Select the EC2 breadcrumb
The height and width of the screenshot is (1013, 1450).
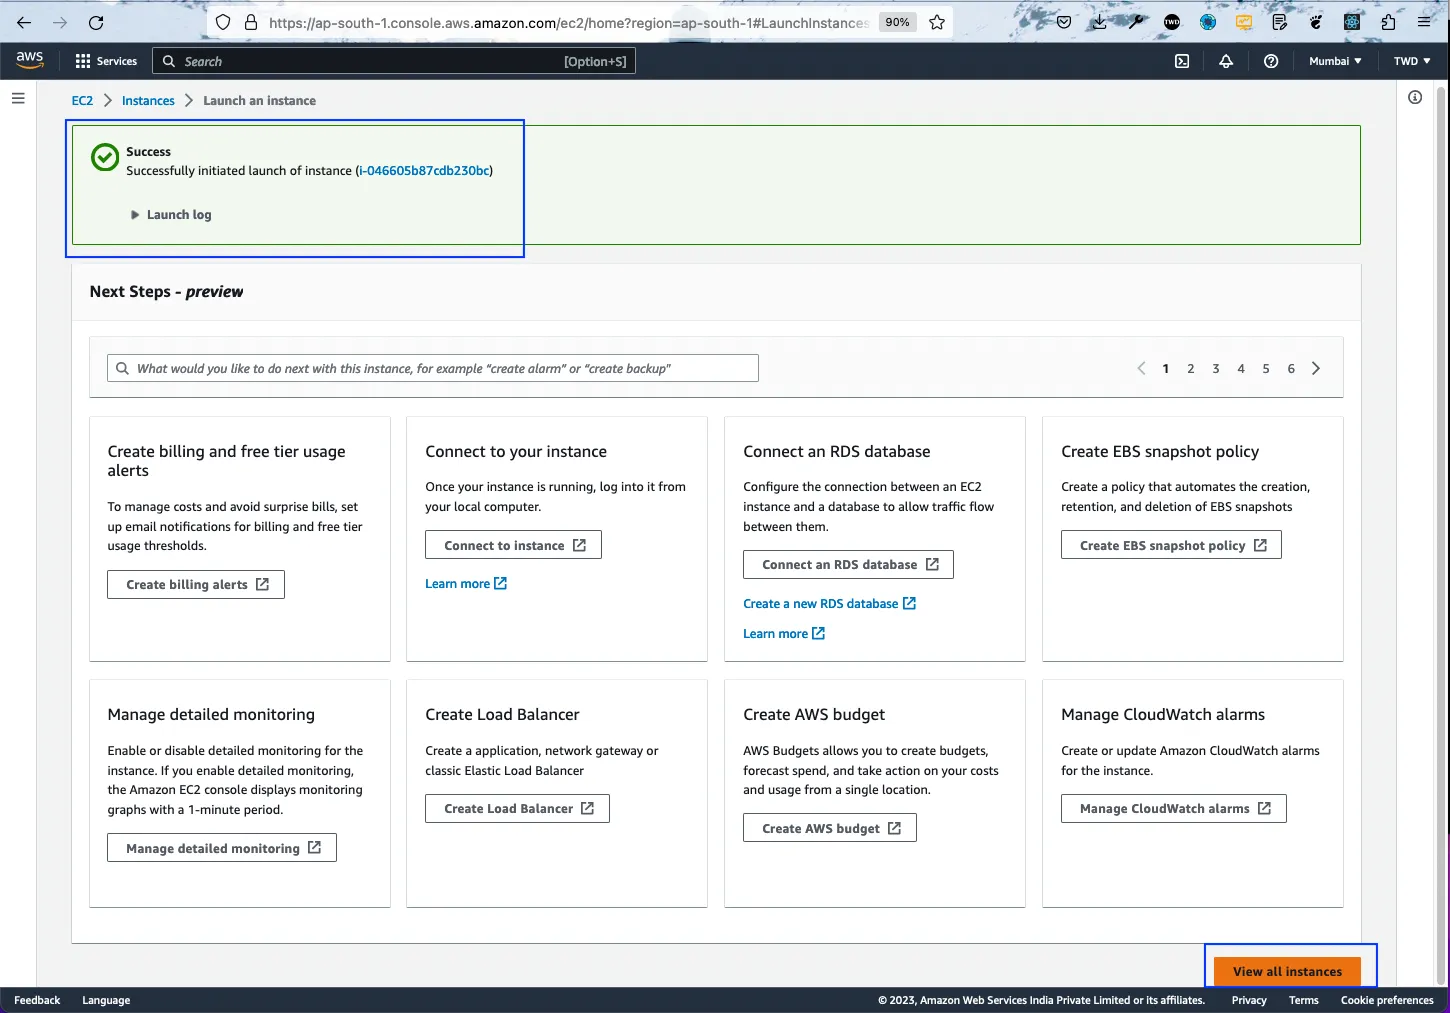(x=82, y=101)
